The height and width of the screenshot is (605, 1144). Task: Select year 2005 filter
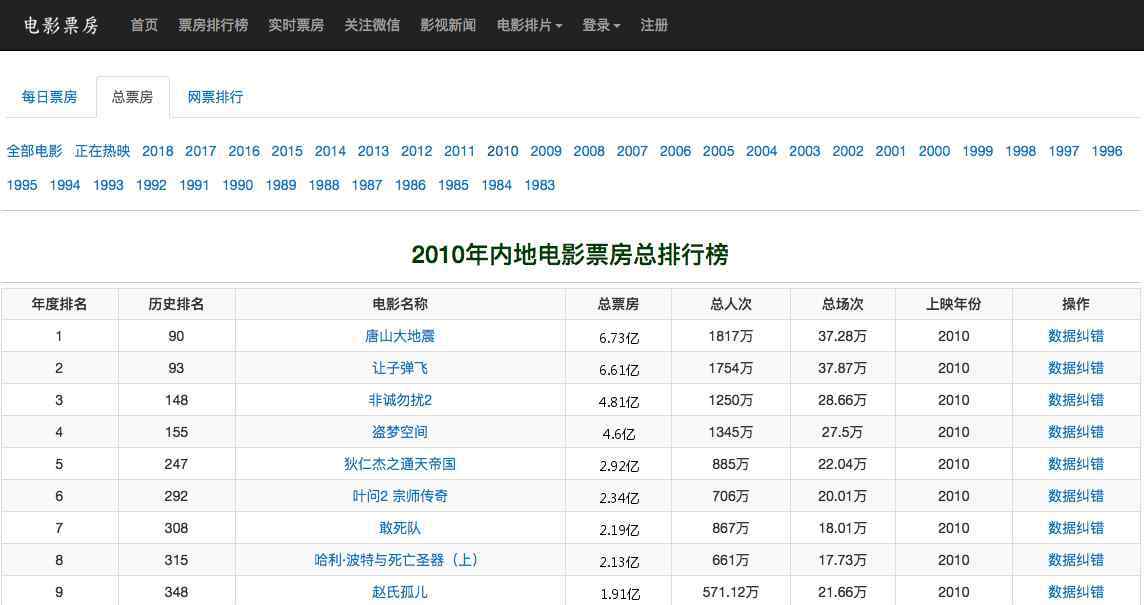click(x=719, y=151)
